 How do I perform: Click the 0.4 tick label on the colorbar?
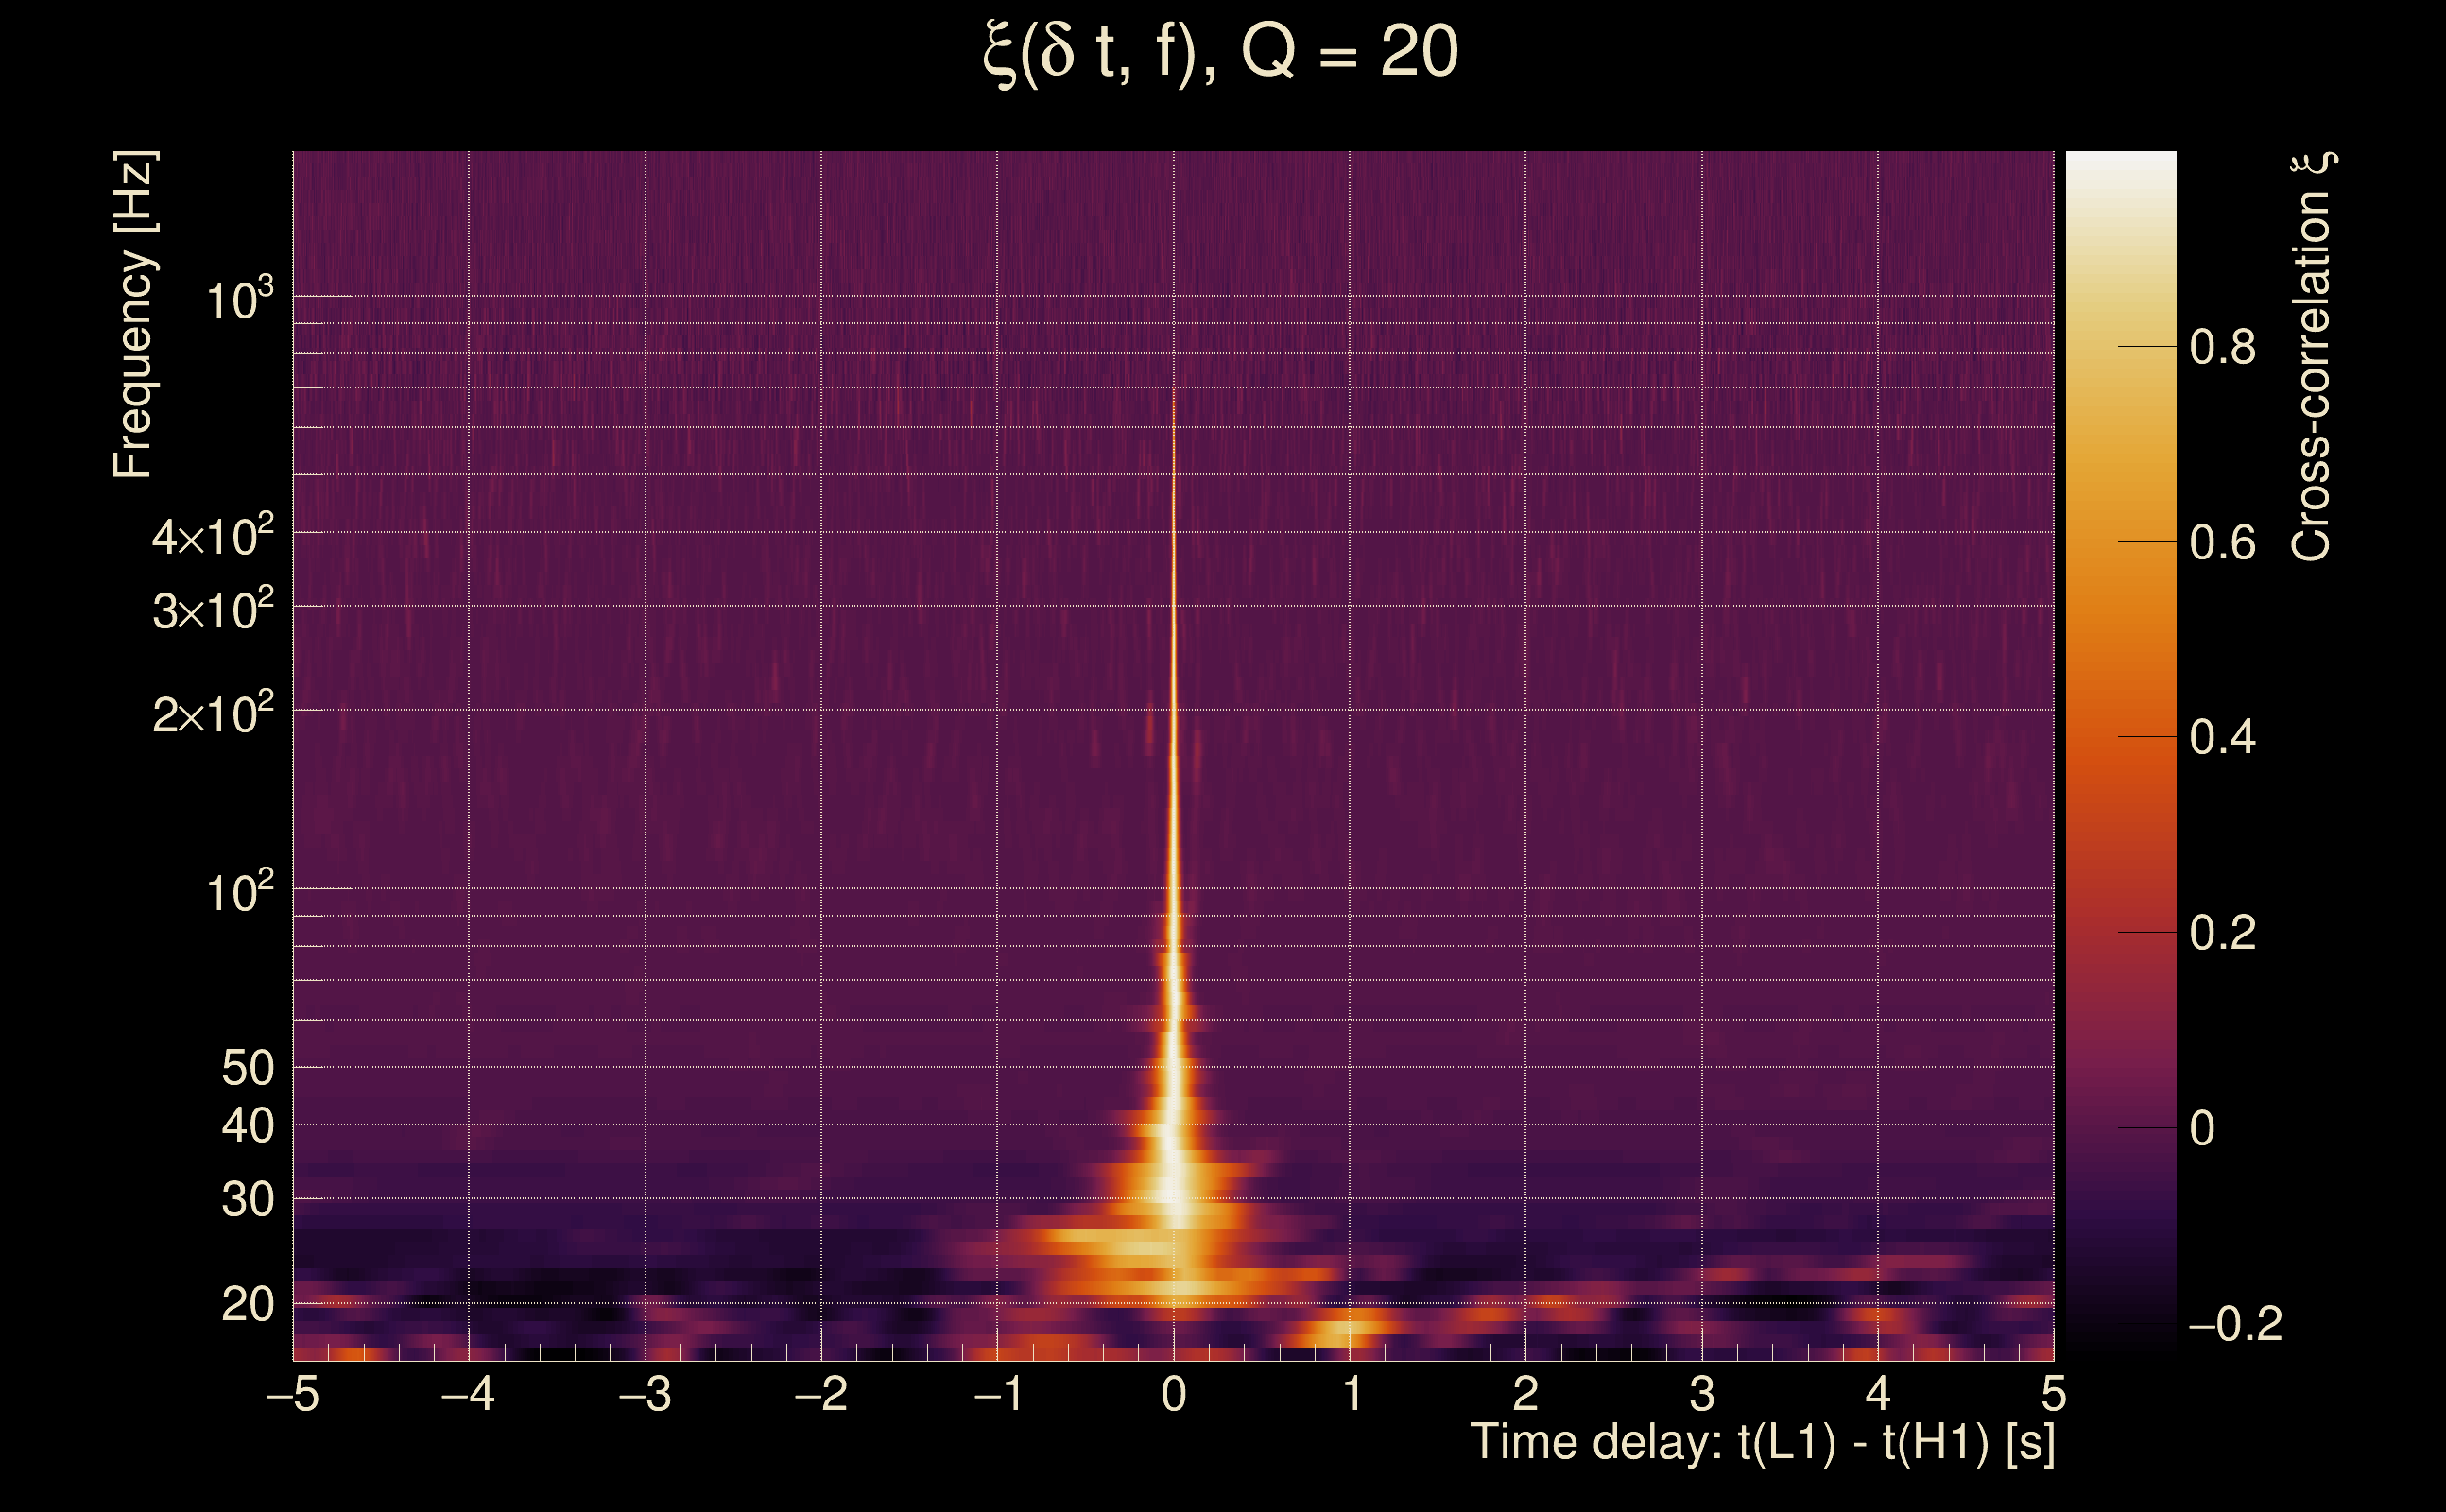[2222, 737]
